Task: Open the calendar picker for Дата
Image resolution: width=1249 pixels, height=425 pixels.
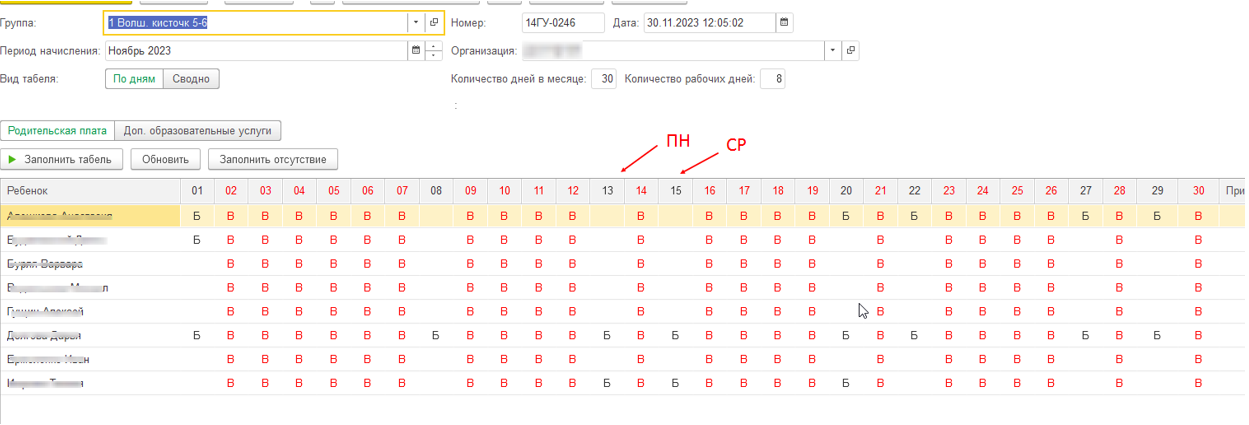Action: click(x=785, y=22)
